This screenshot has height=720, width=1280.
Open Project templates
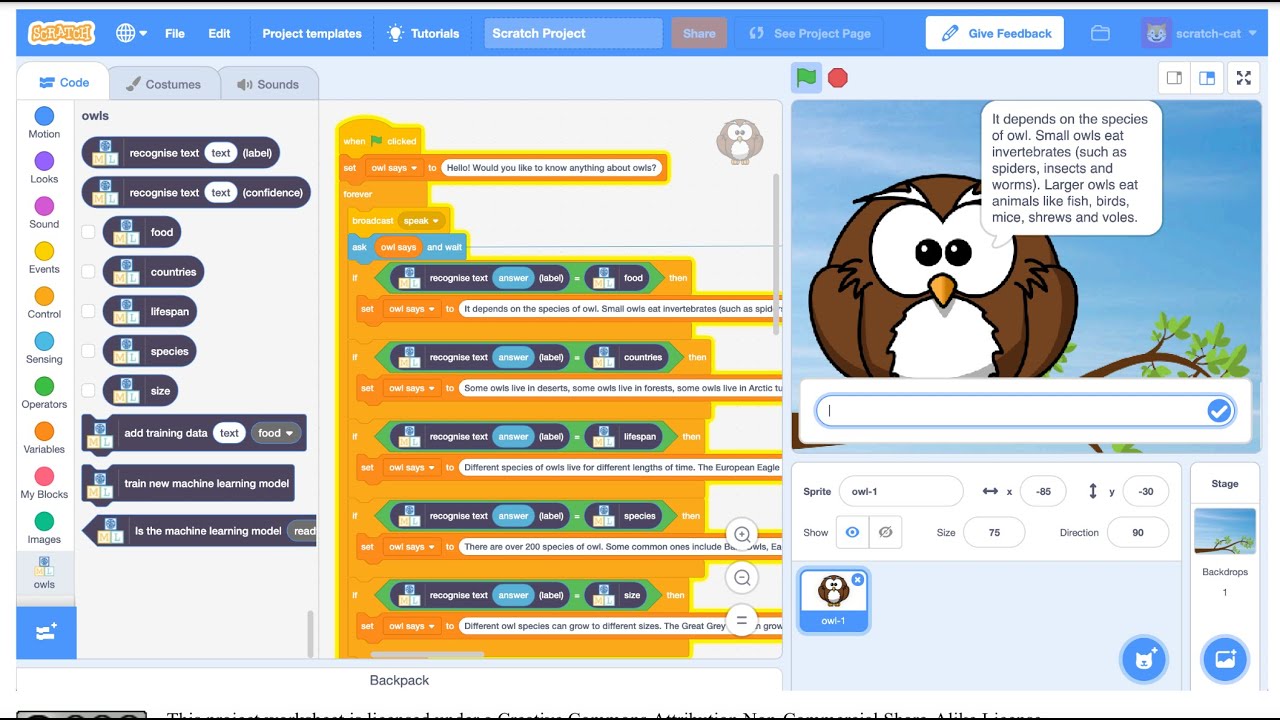(312, 33)
